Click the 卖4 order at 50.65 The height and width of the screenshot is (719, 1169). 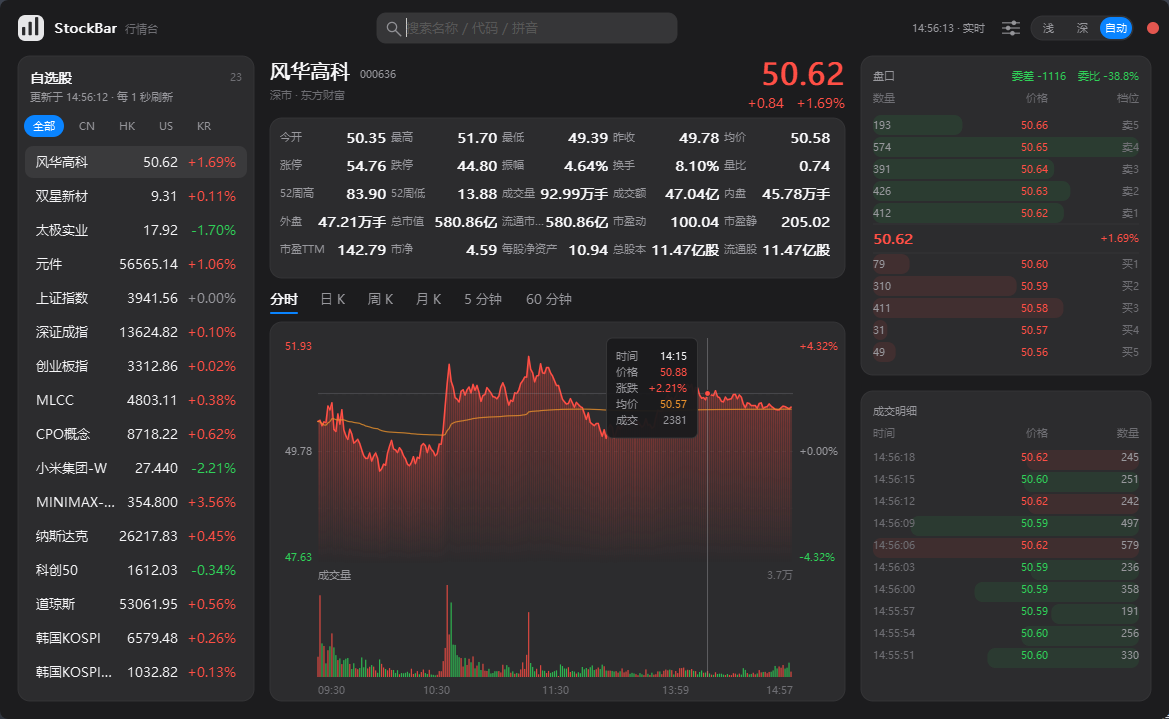click(1006, 147)
